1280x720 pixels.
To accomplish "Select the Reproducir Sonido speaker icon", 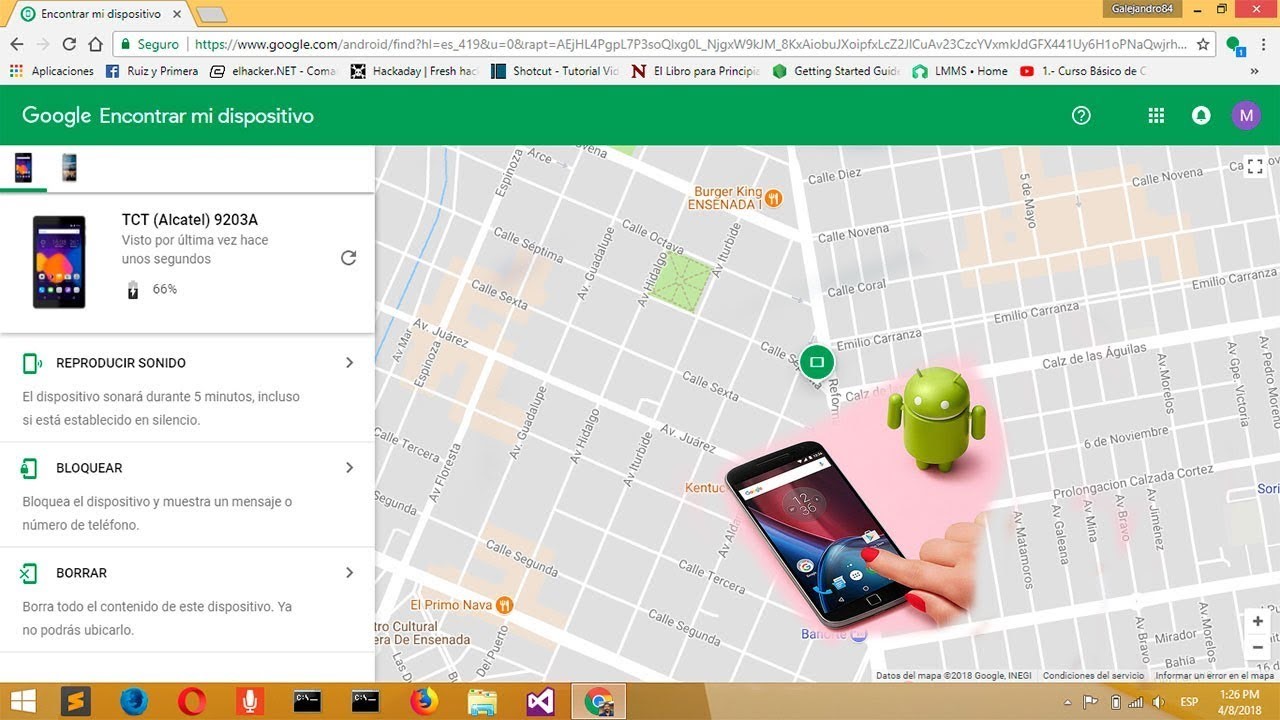I will coord(30,362).
